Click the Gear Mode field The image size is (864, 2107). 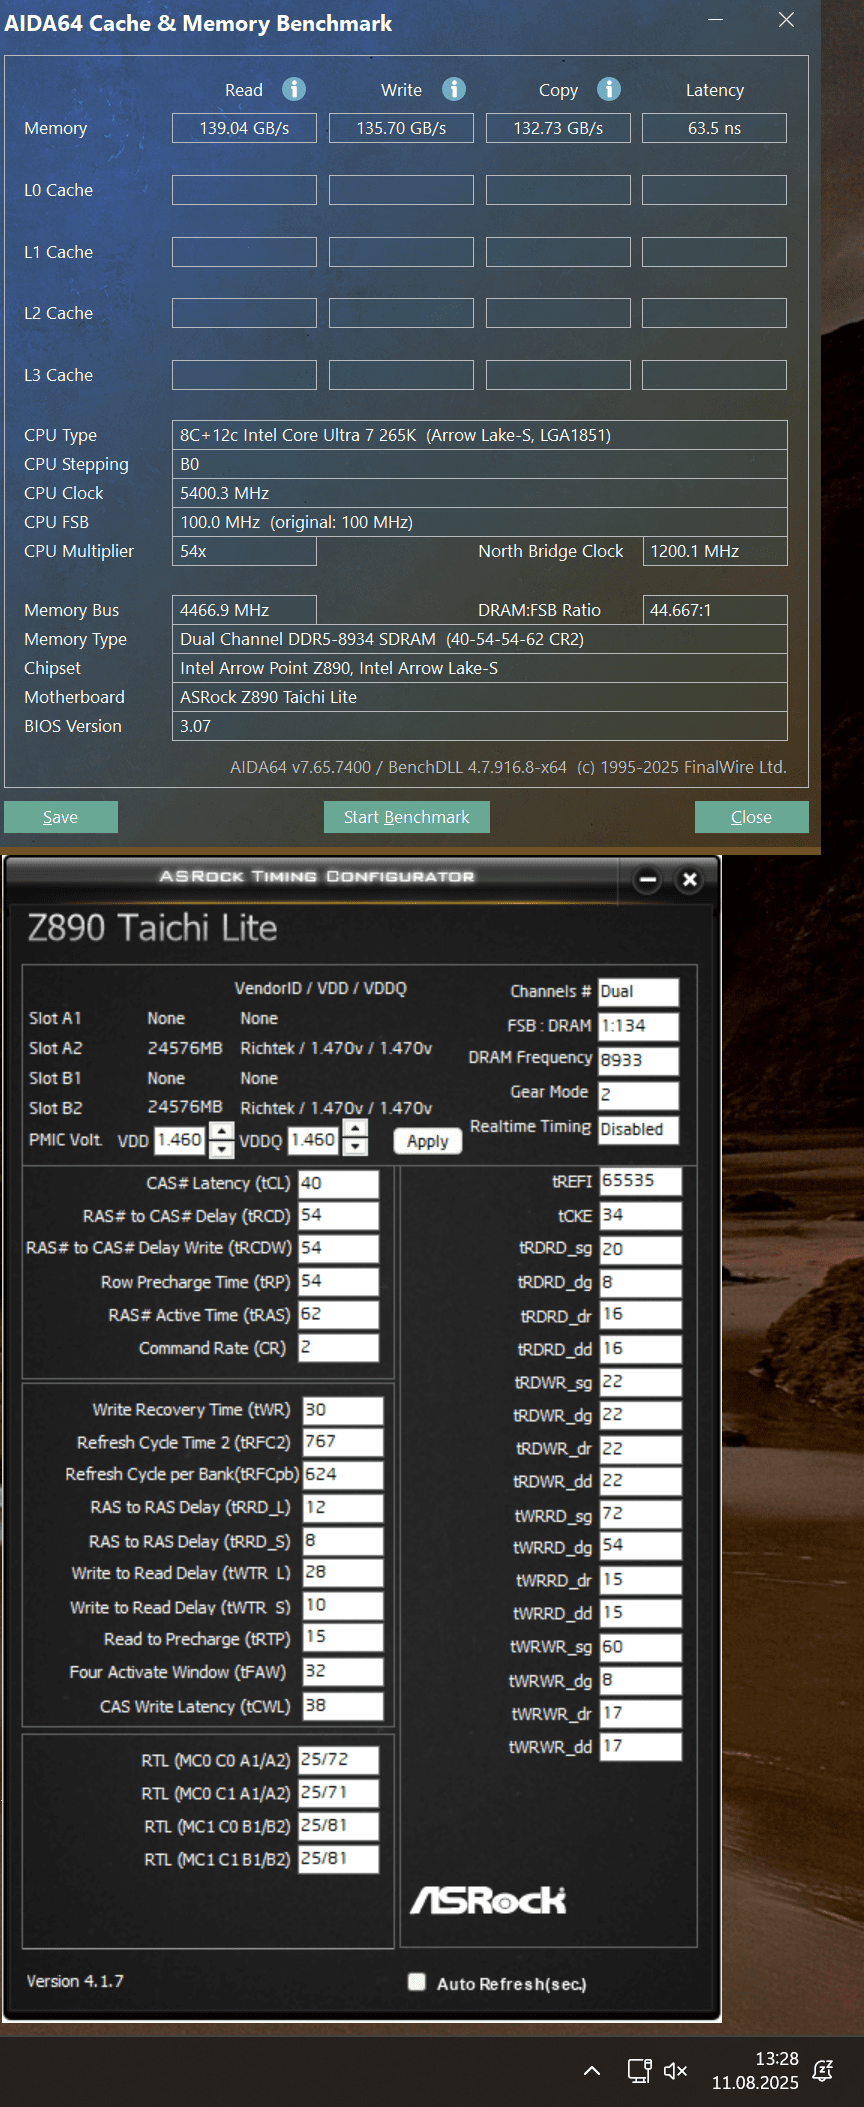click(638, 1094)
